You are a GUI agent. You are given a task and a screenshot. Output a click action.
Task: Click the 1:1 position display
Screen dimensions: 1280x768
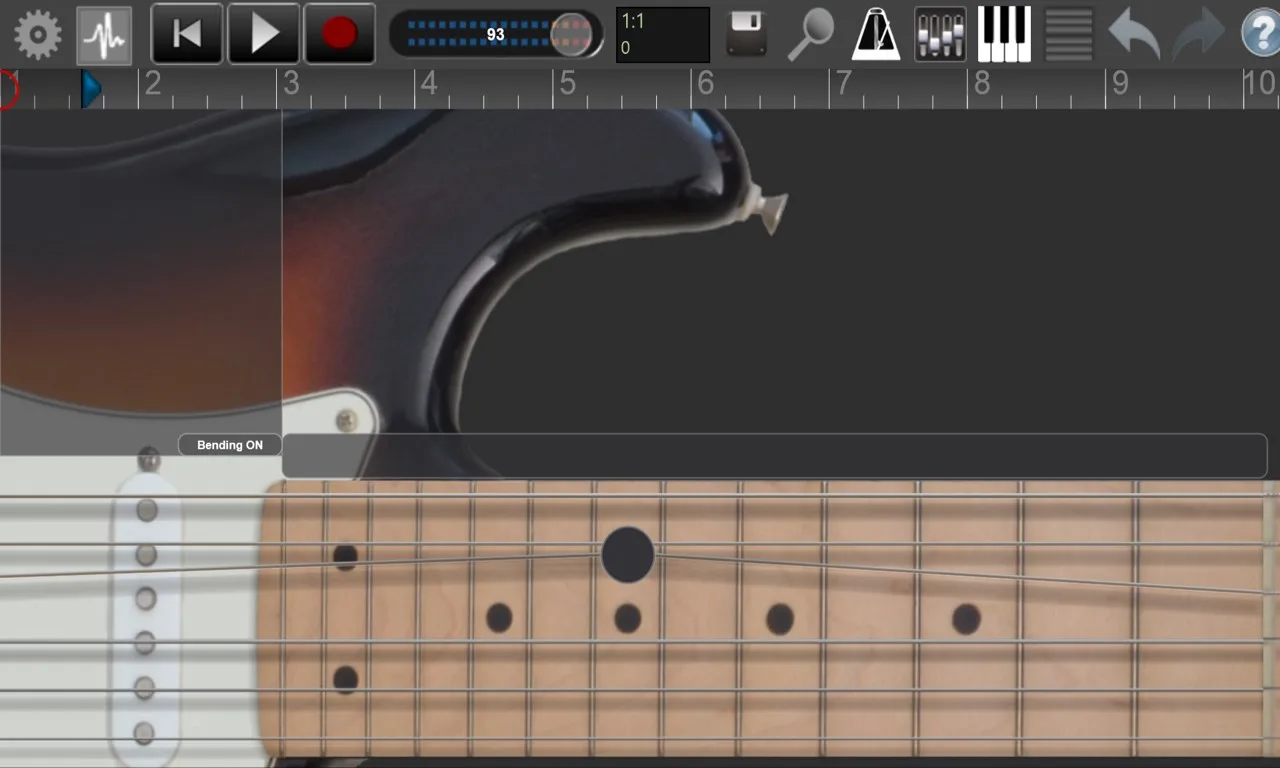(662, 35)
